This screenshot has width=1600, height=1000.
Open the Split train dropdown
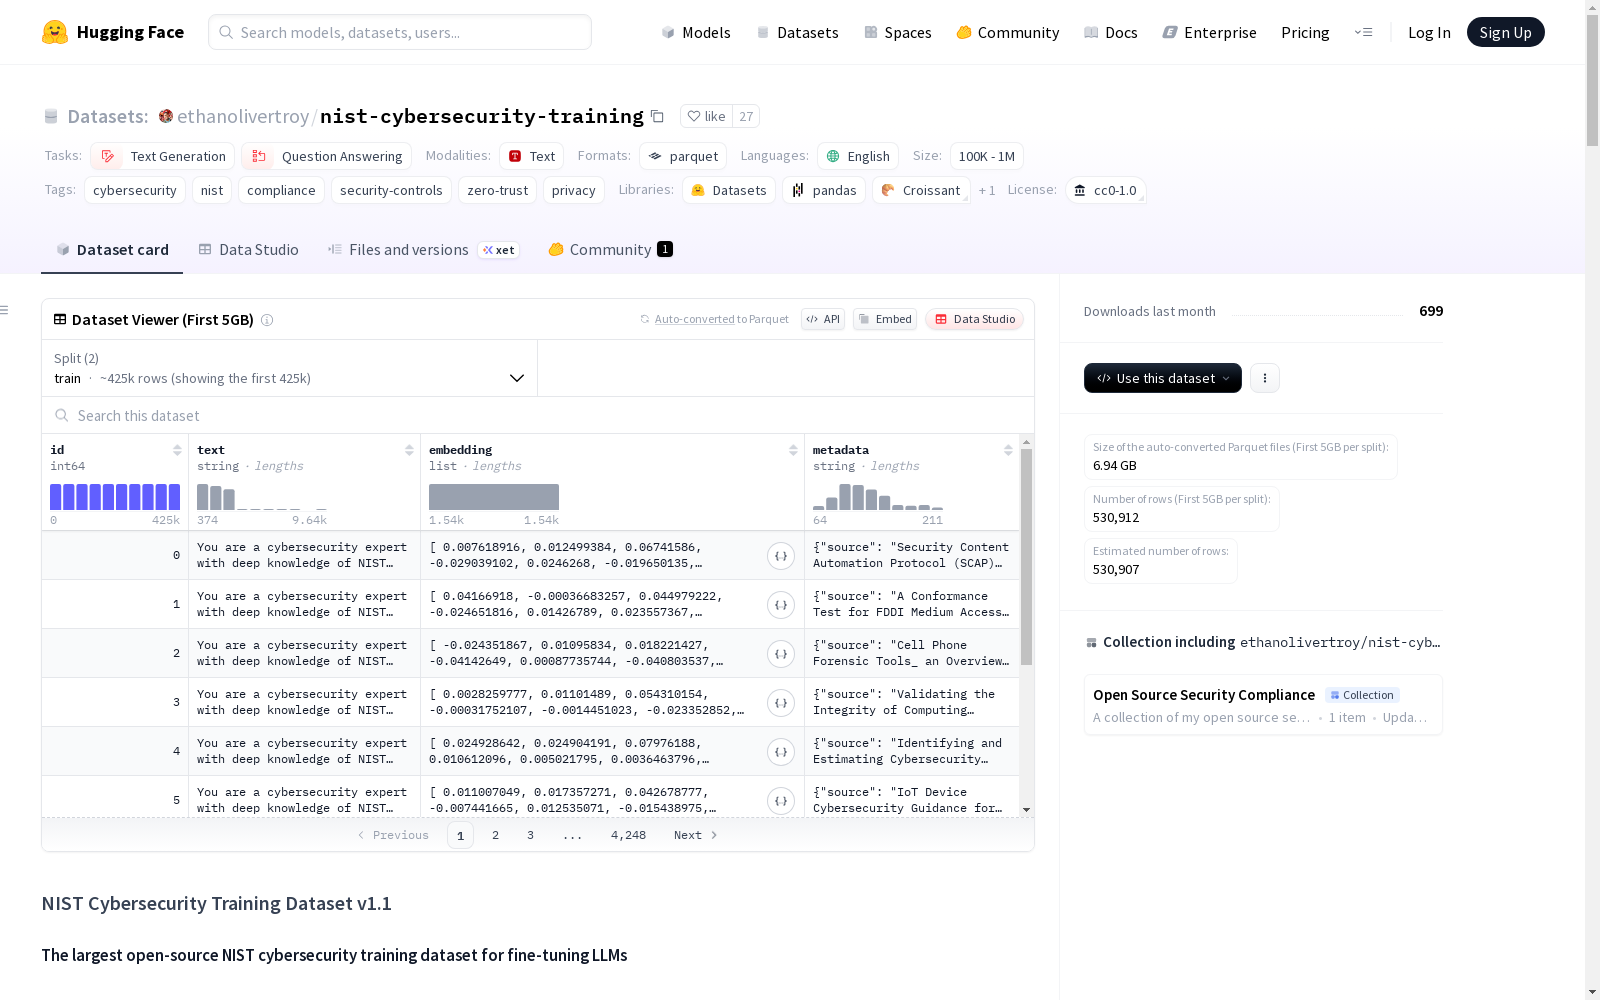[x=290, y=368]
